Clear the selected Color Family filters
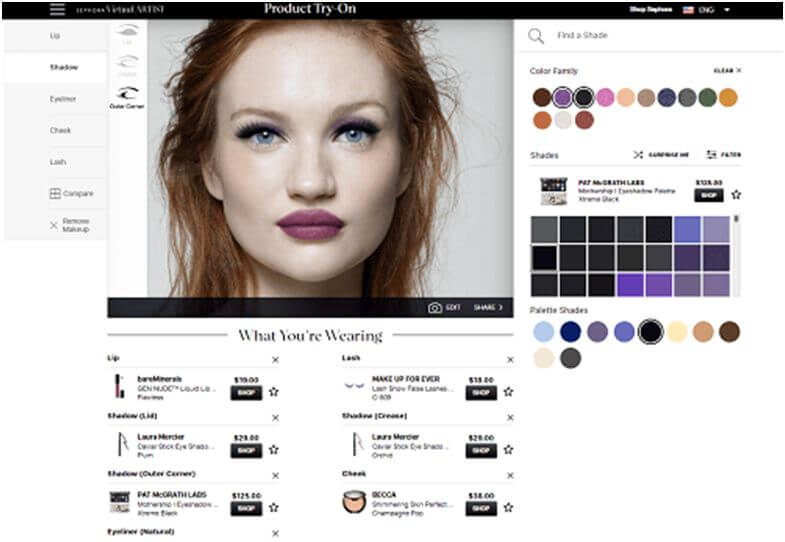Image resolution: width=785 pixels, height=542 pixels. click(727, 71)
